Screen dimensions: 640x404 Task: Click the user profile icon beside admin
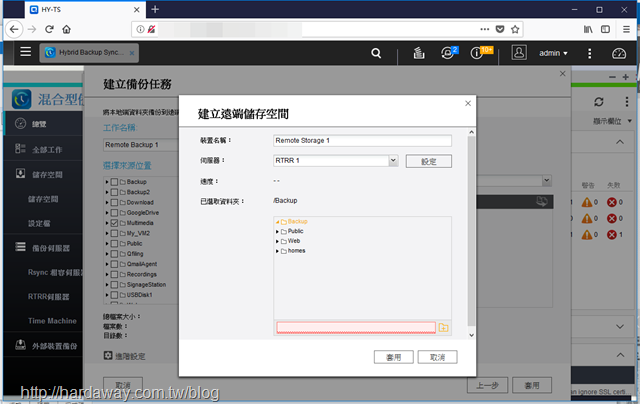click(x=519, y=53)
